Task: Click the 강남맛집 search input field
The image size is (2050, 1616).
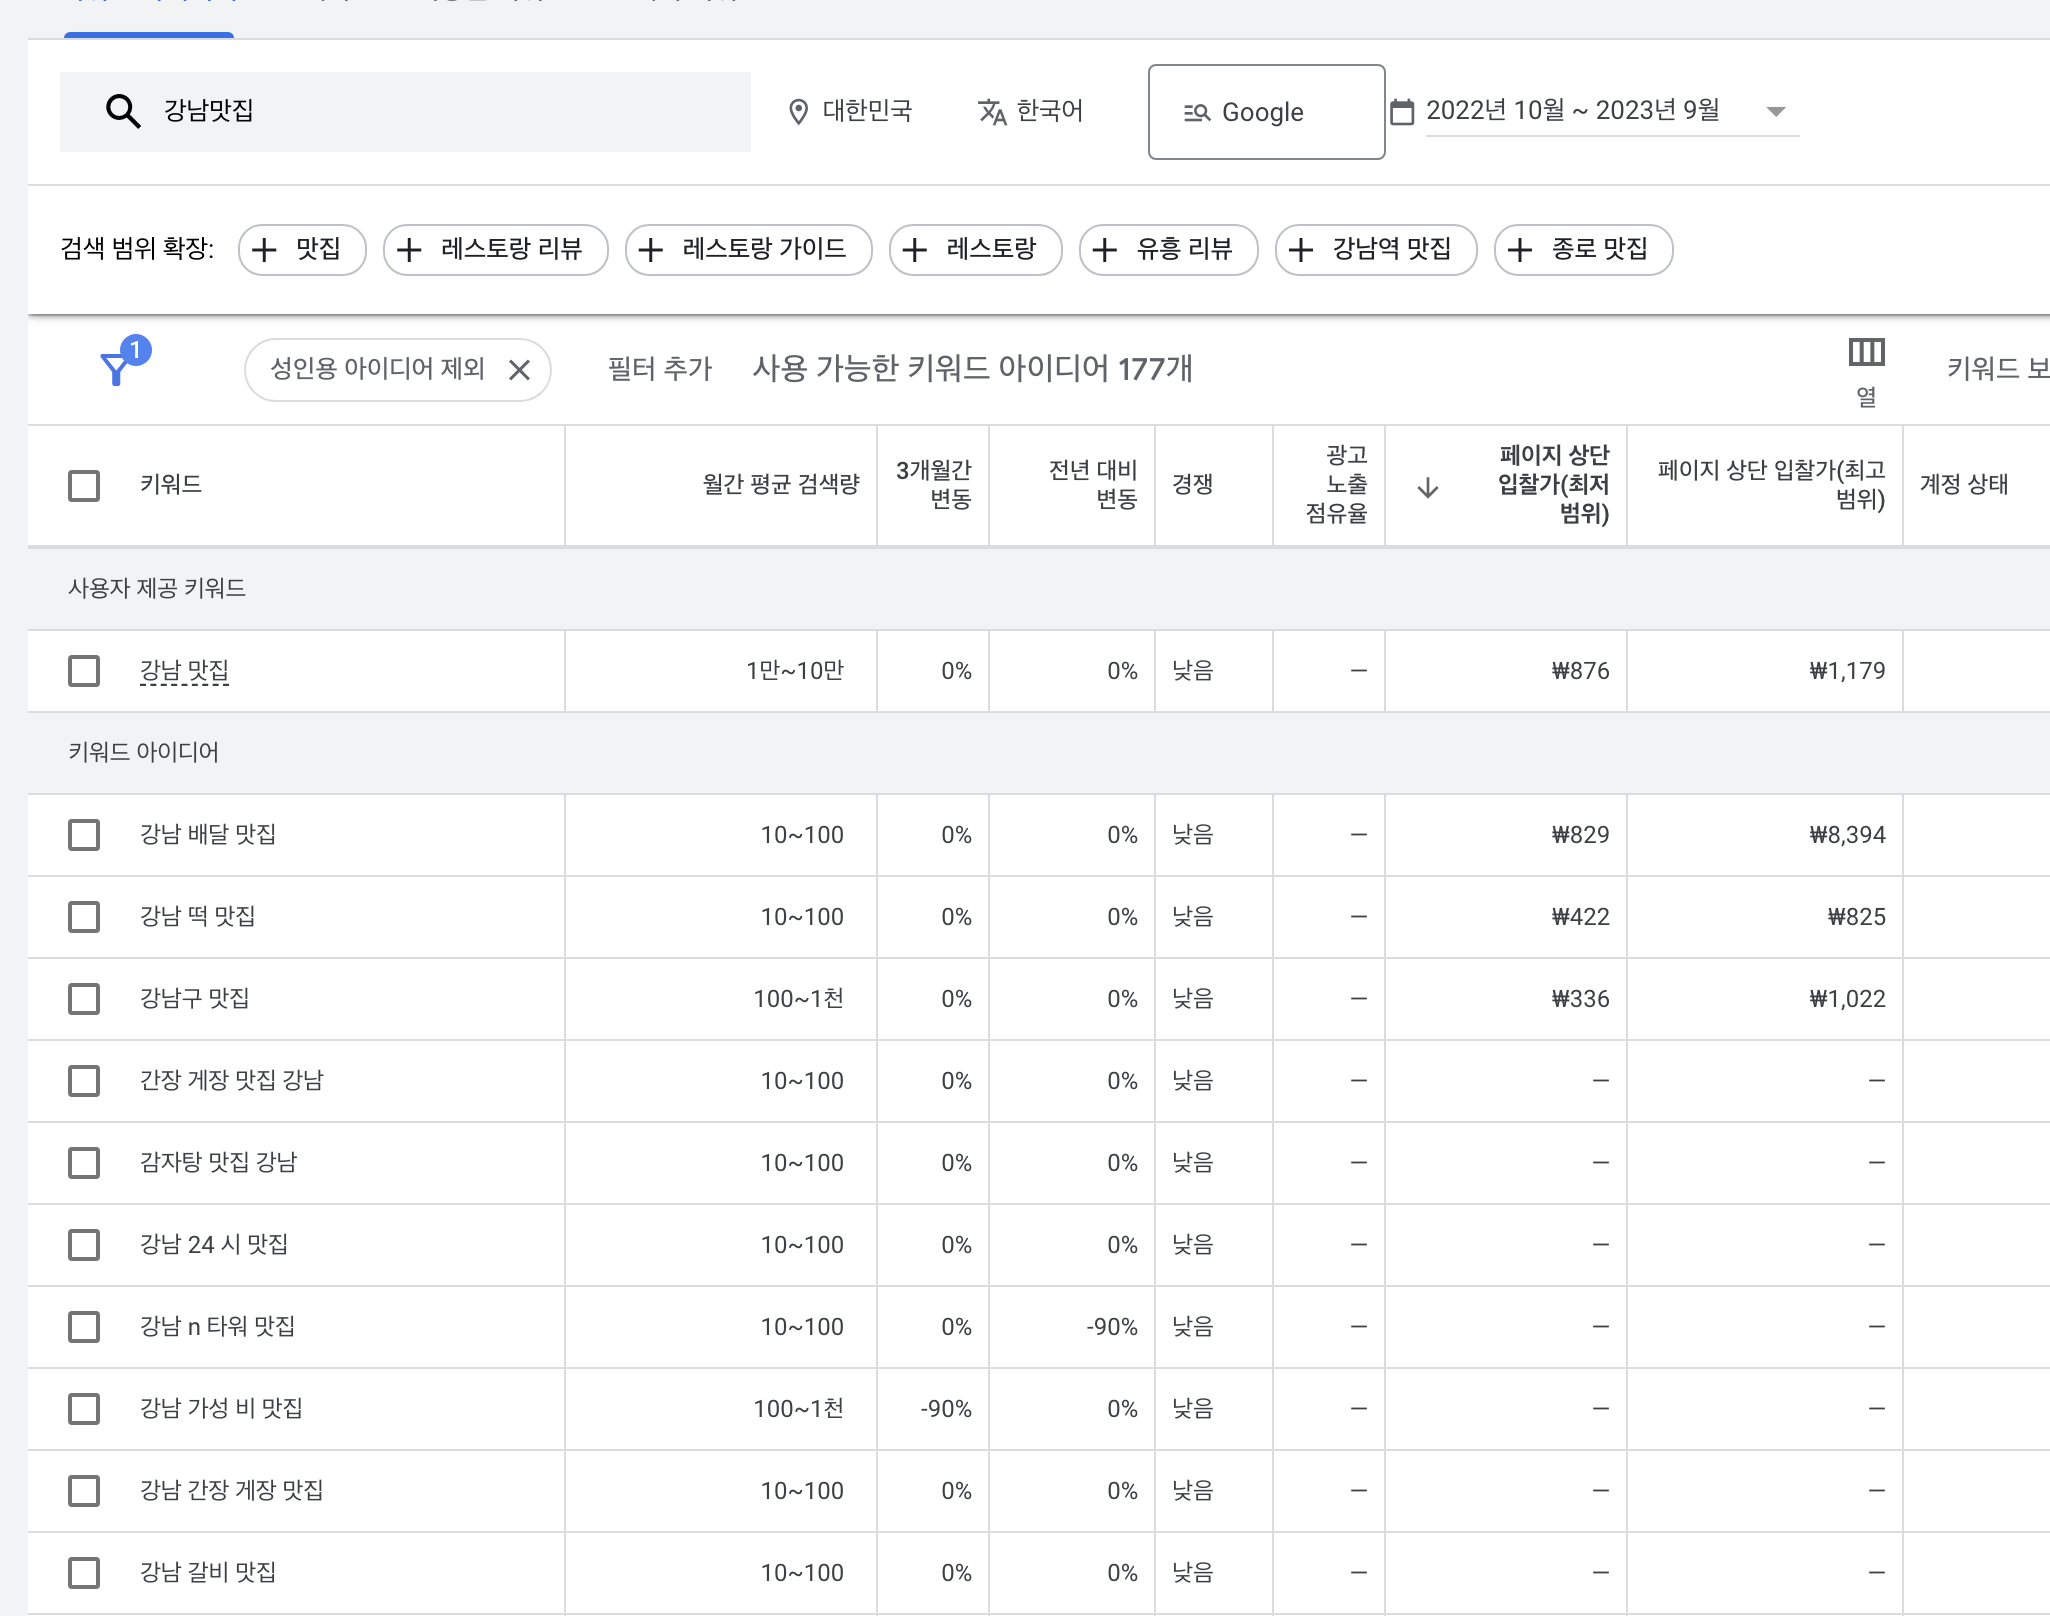Action: [x=450, y=111]
